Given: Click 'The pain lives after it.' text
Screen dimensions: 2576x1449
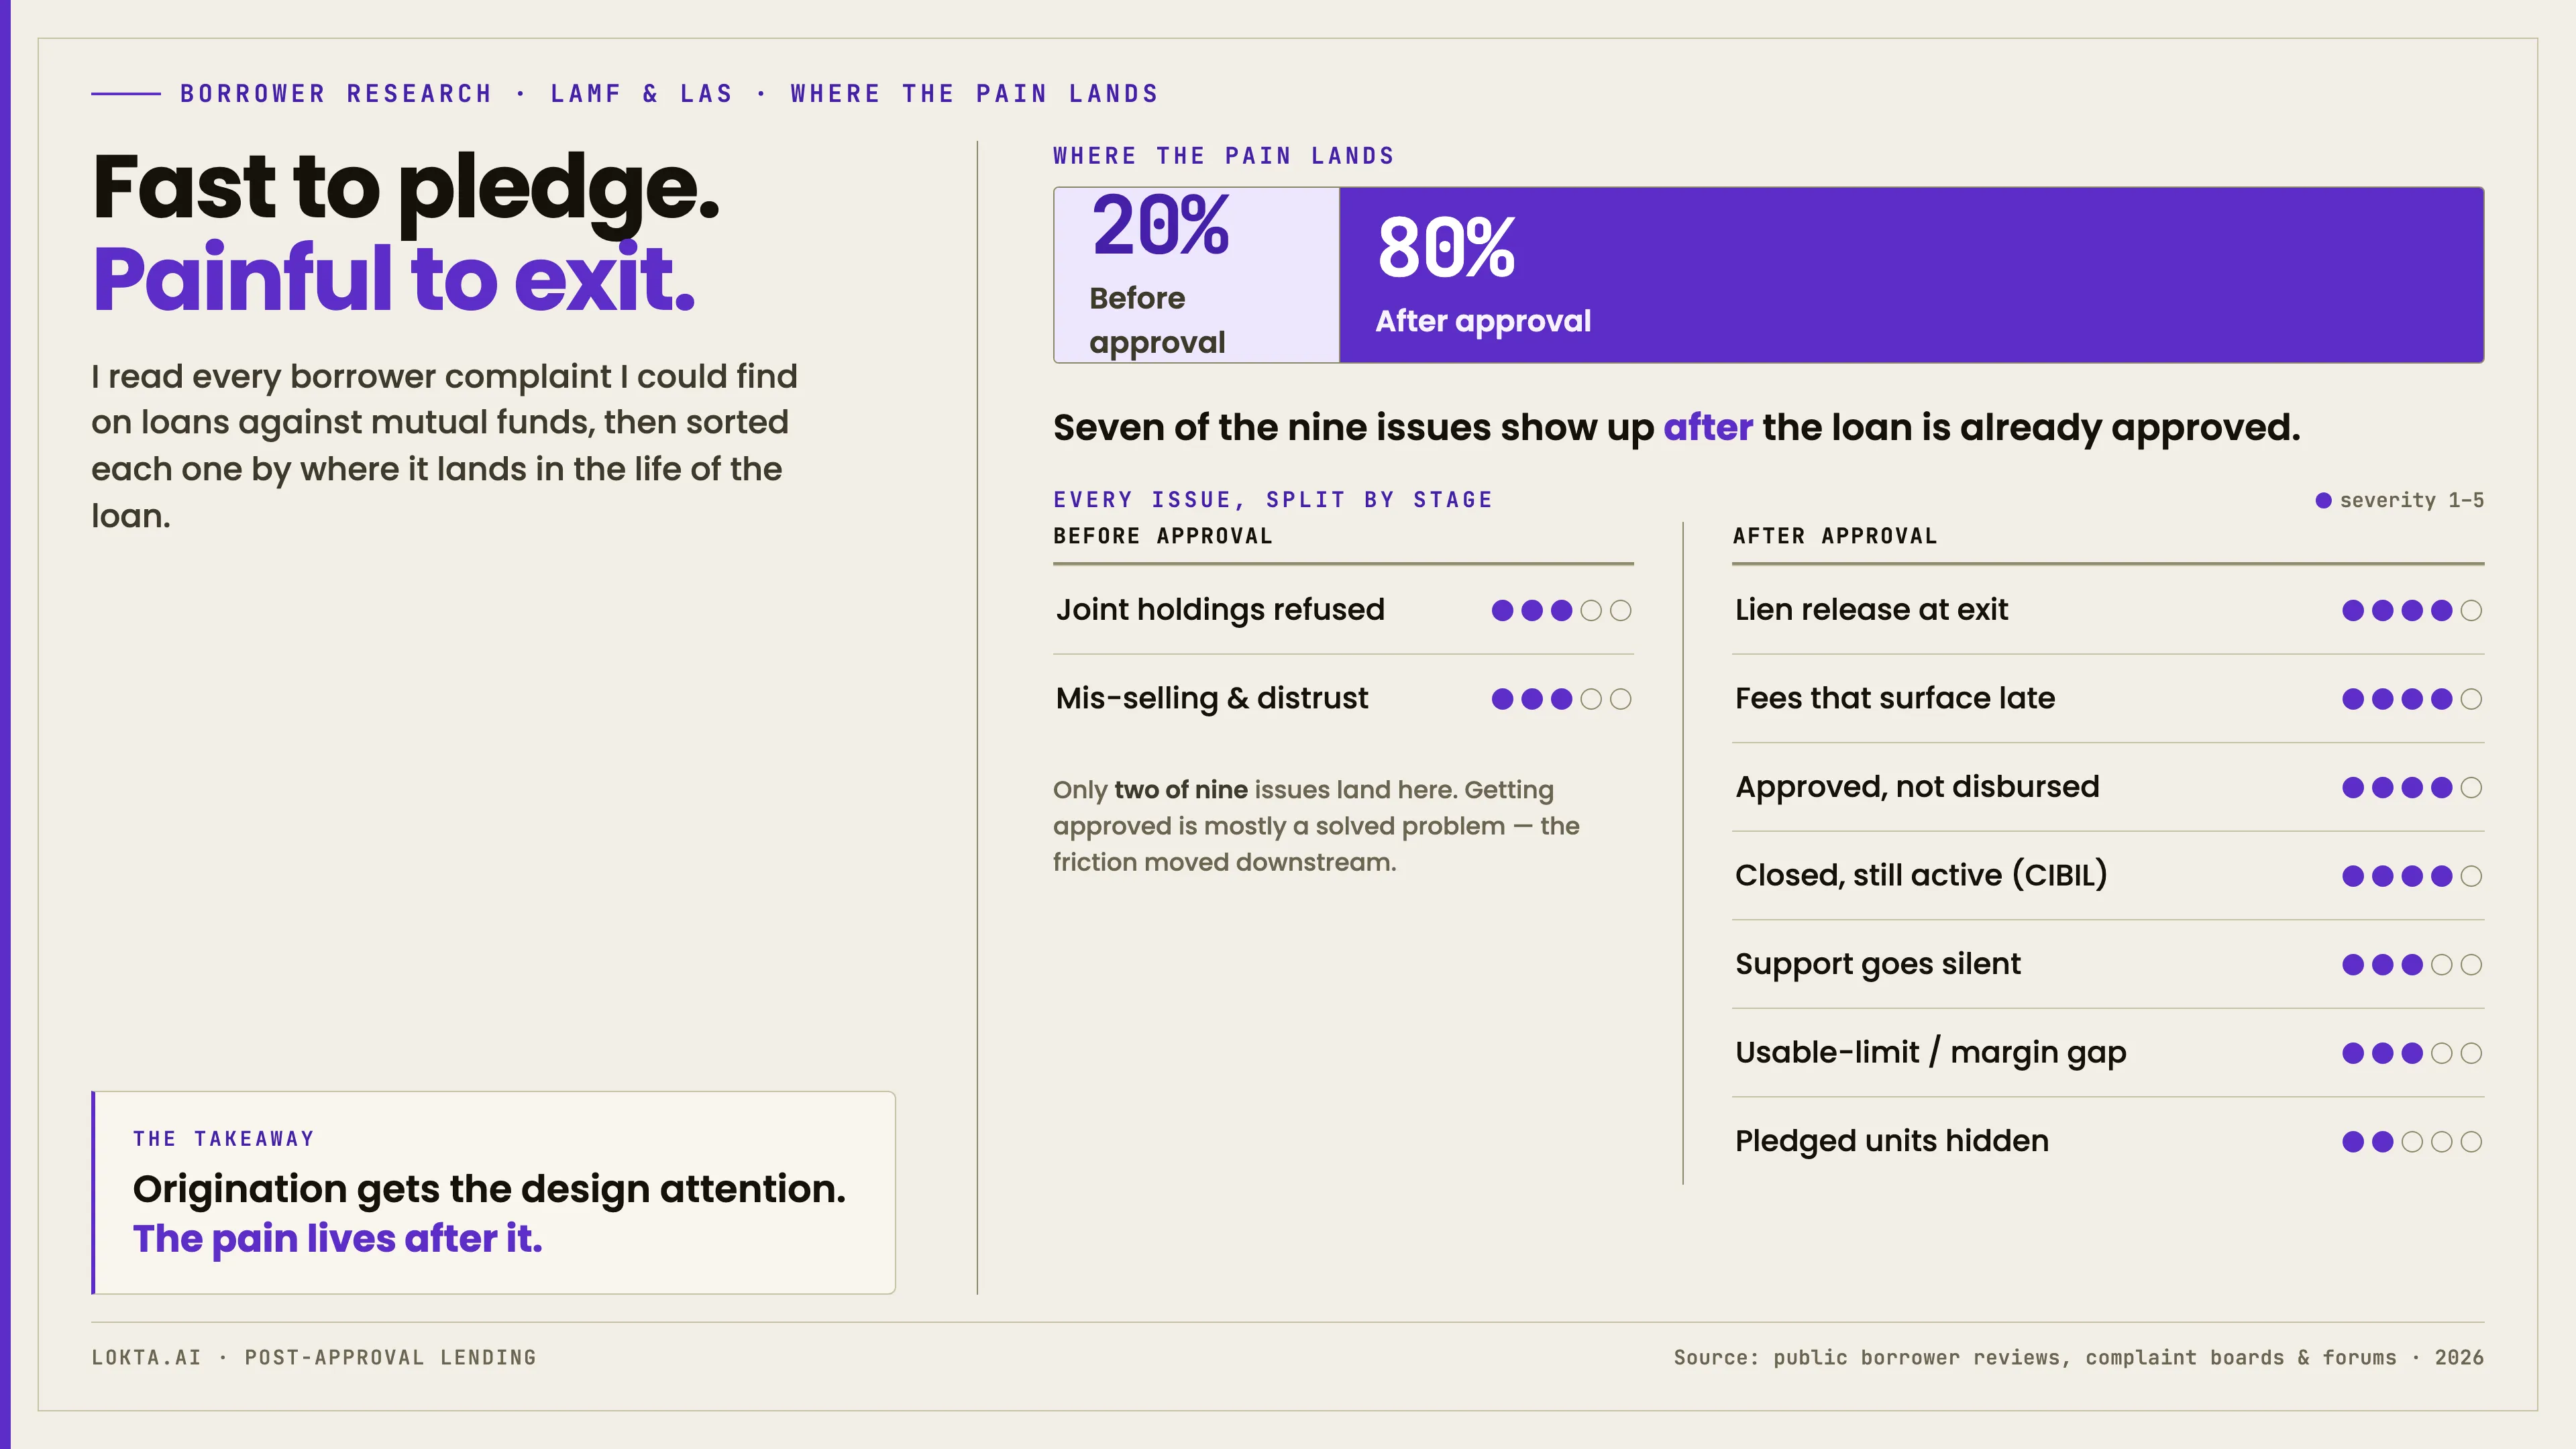Looking at the screenshot, I should click(338, 1239).
